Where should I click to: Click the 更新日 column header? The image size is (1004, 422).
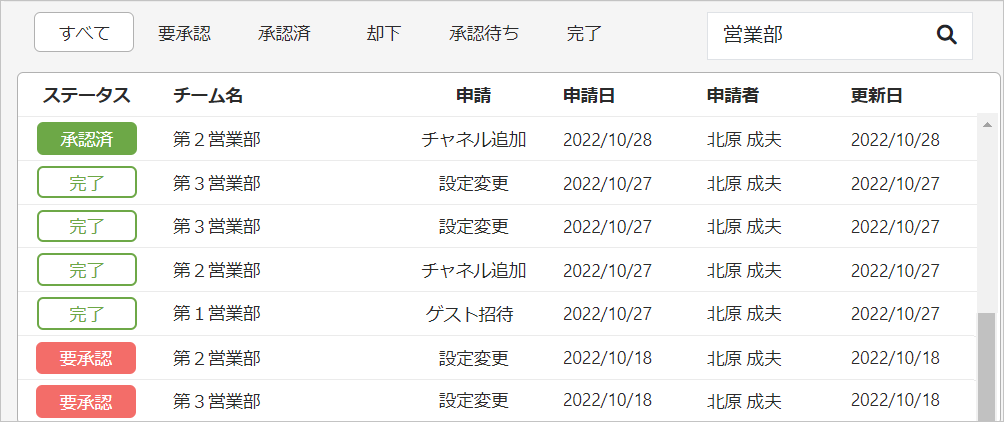click(877, 95)
